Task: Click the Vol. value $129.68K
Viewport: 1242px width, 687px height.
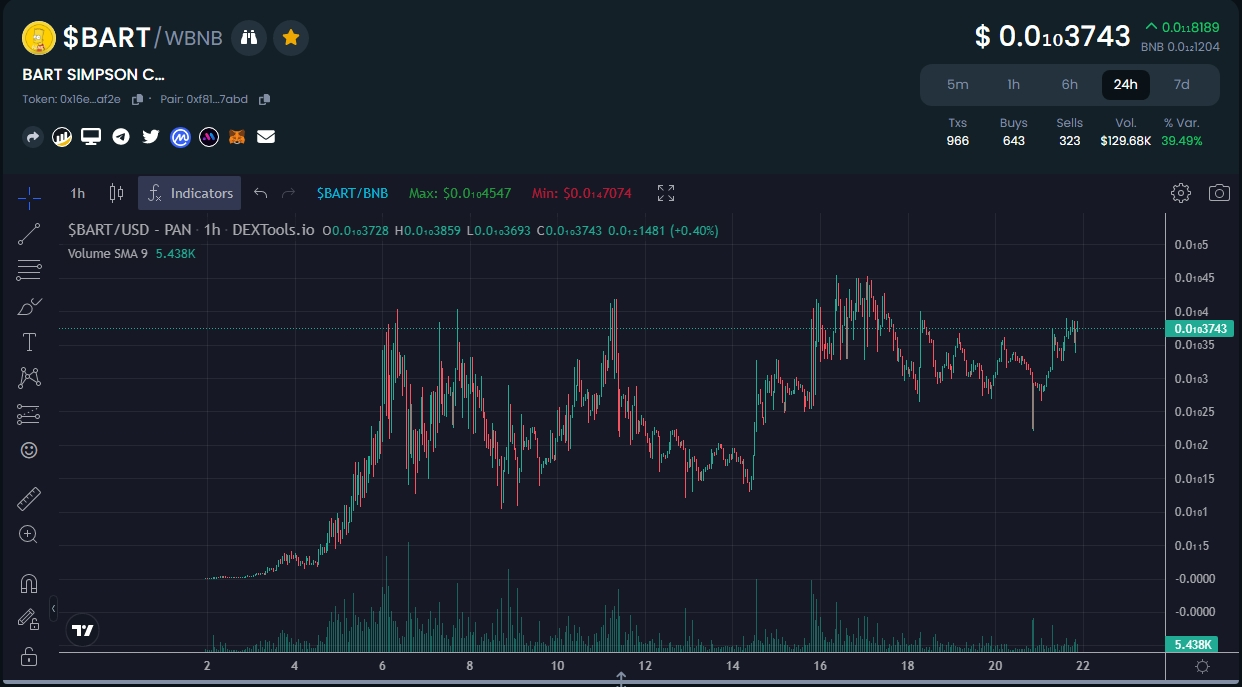Action: pos(1126,141)
